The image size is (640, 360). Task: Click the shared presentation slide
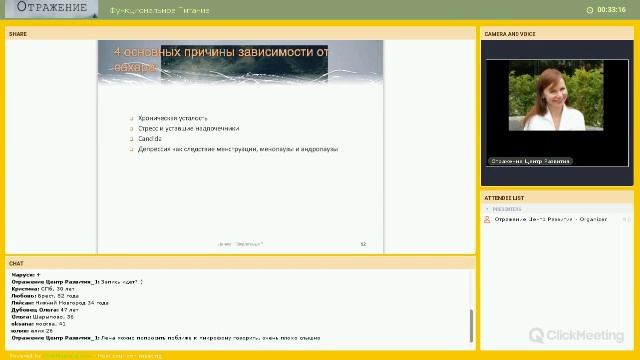point(240,147)
